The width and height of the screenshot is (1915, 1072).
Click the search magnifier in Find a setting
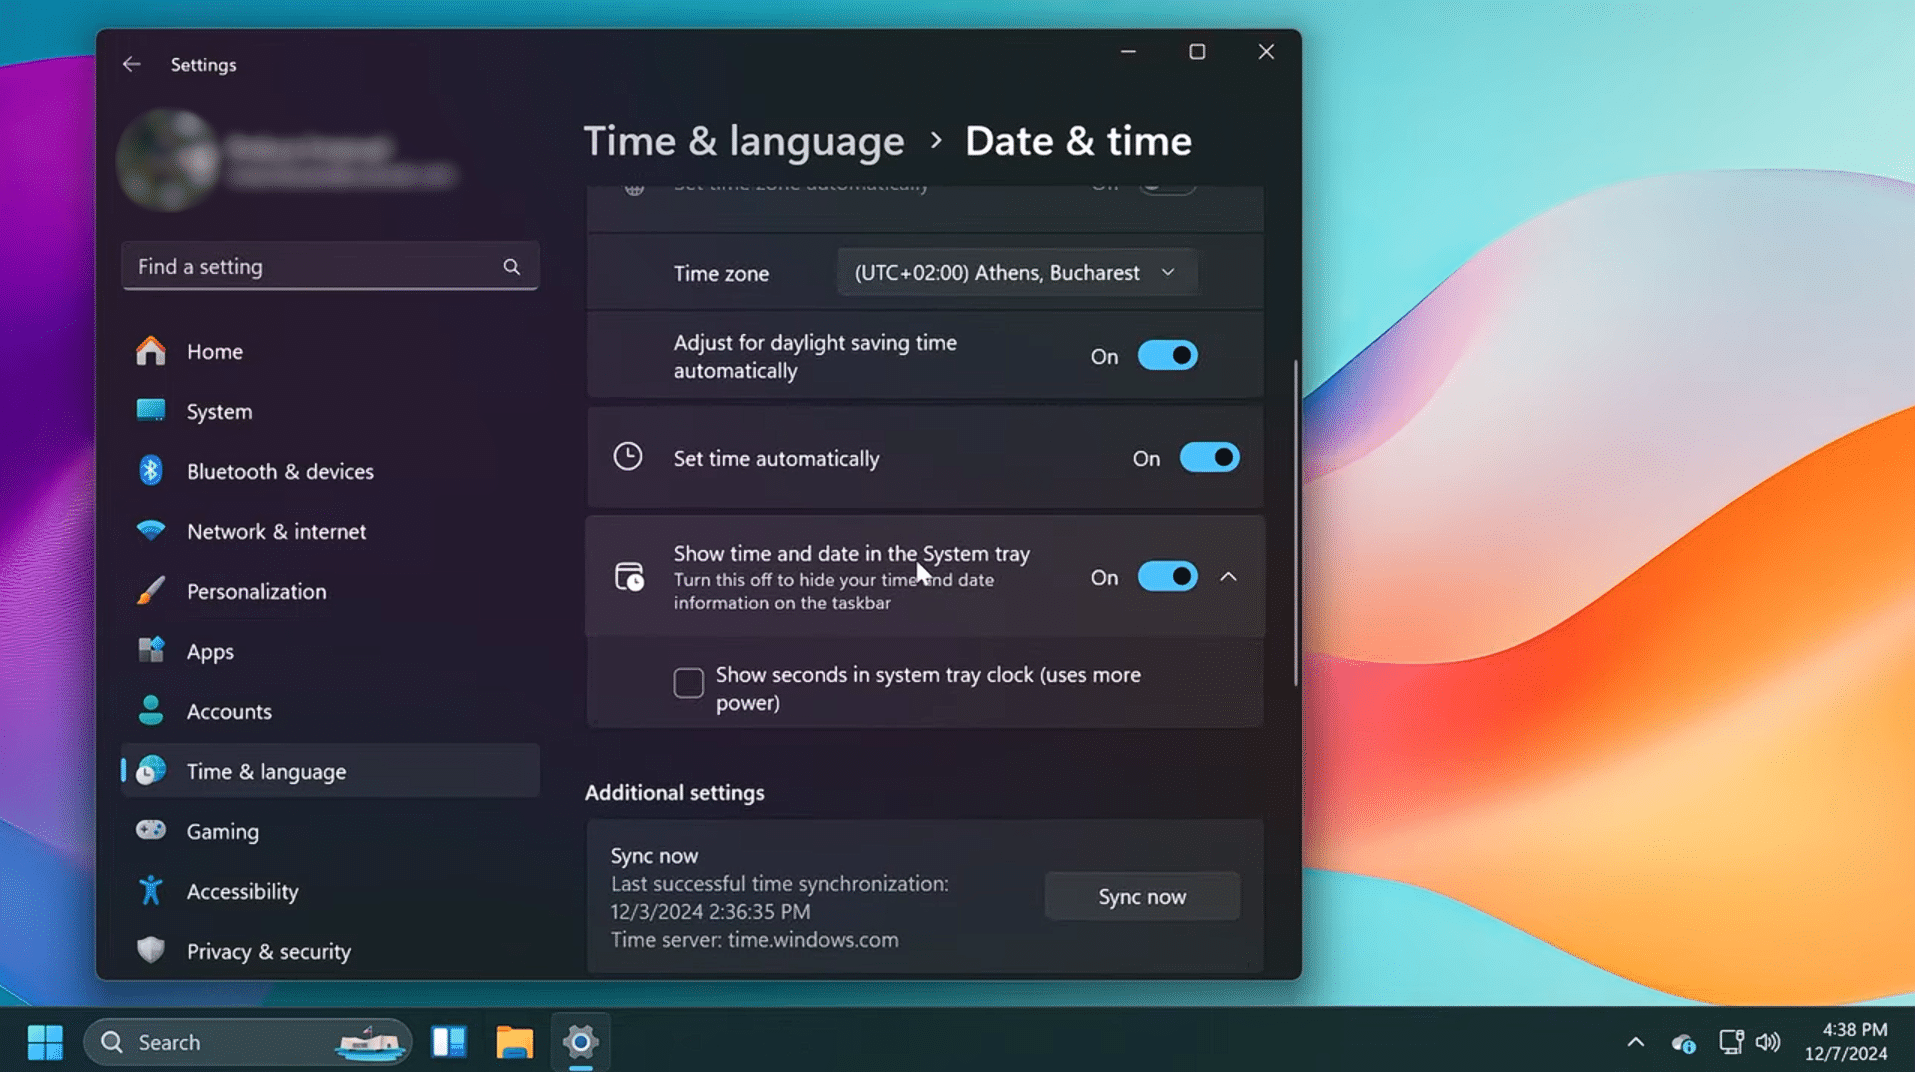tap(511, 266)
